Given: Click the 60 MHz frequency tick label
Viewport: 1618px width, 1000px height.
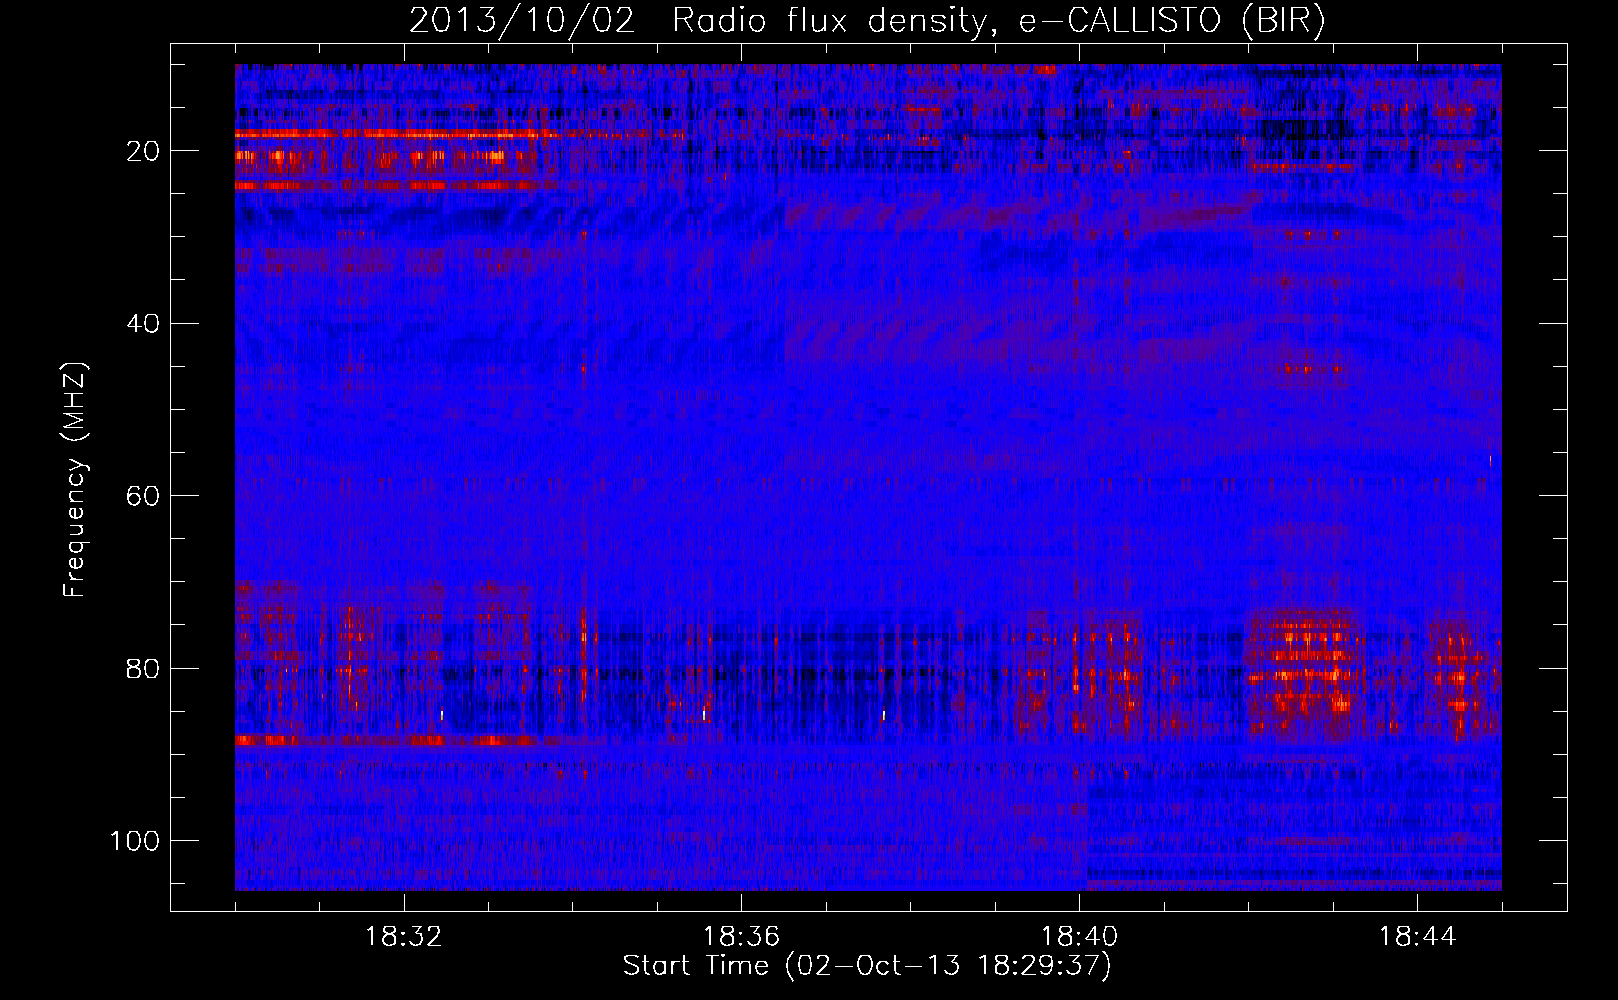Looking at the screenshot, I should [143, 496].
